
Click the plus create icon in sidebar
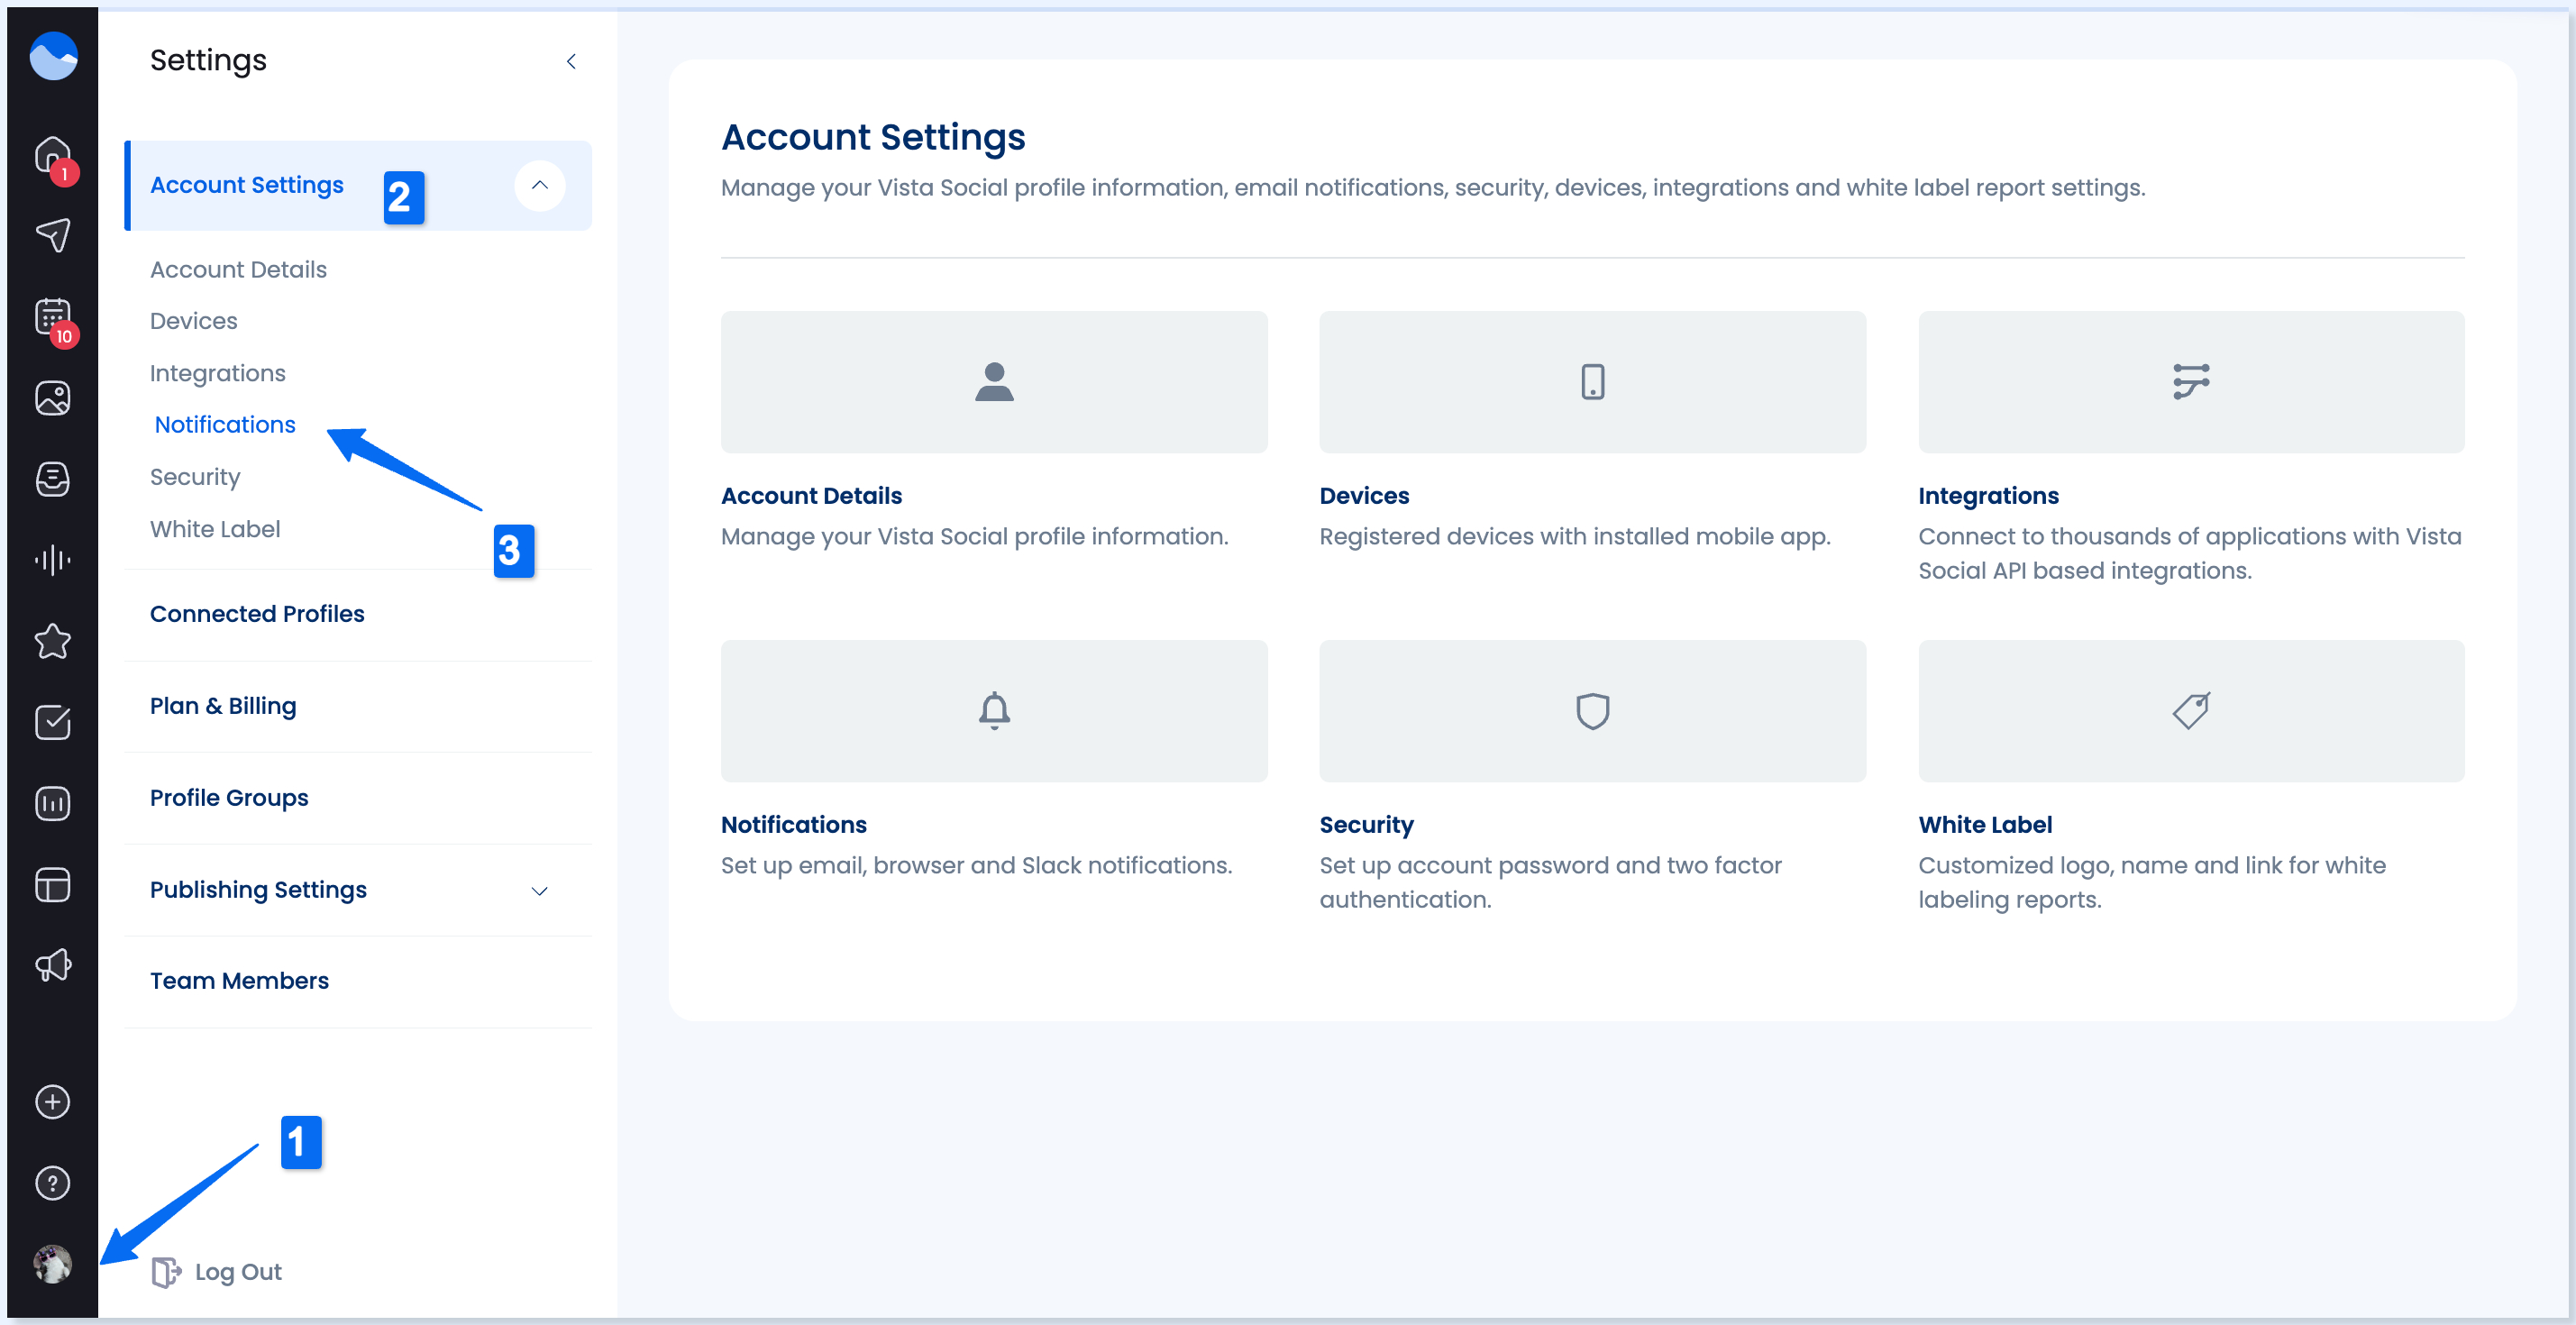pyautogui.click(x=53, y=1102)
